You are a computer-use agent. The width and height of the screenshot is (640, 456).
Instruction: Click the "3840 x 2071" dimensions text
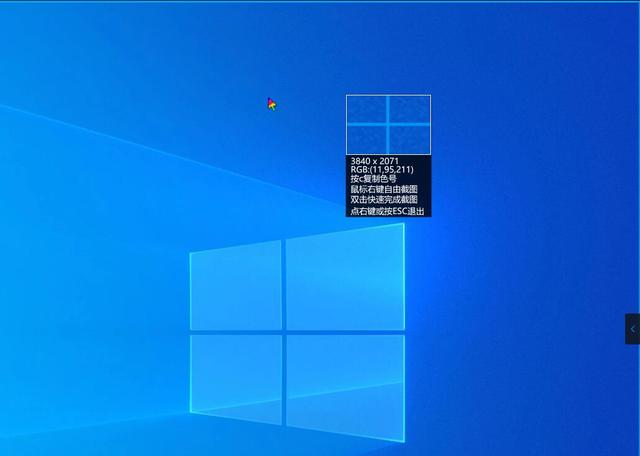point(374,161)
